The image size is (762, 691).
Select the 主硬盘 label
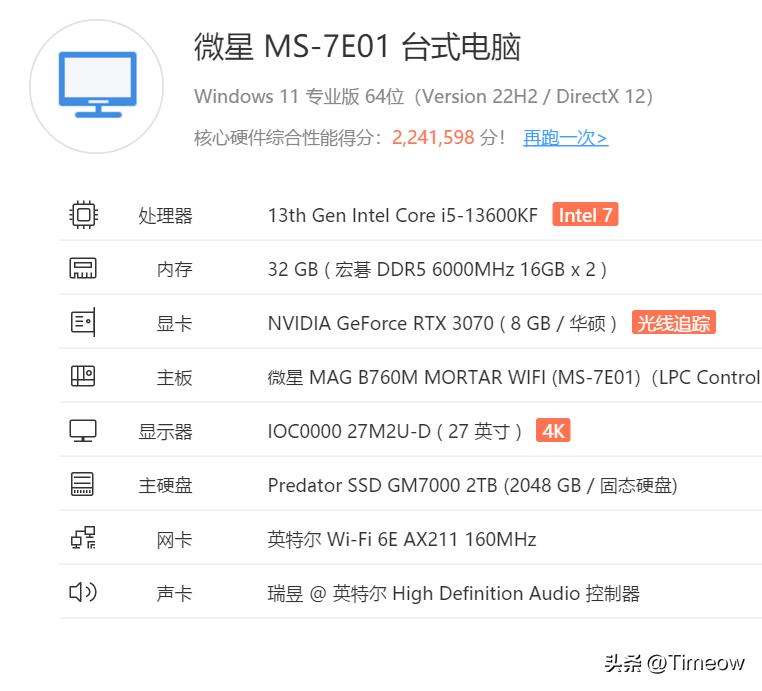tap(165, 485)
